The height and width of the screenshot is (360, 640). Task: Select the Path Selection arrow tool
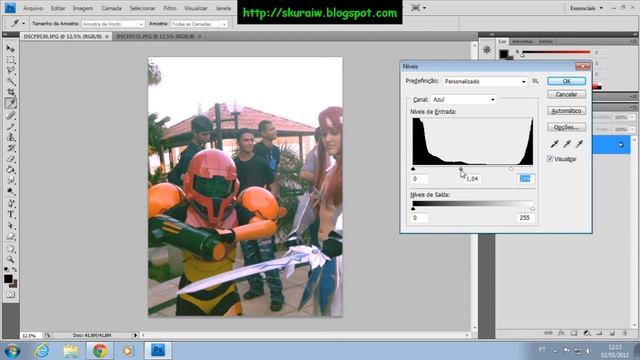[11, 225]
